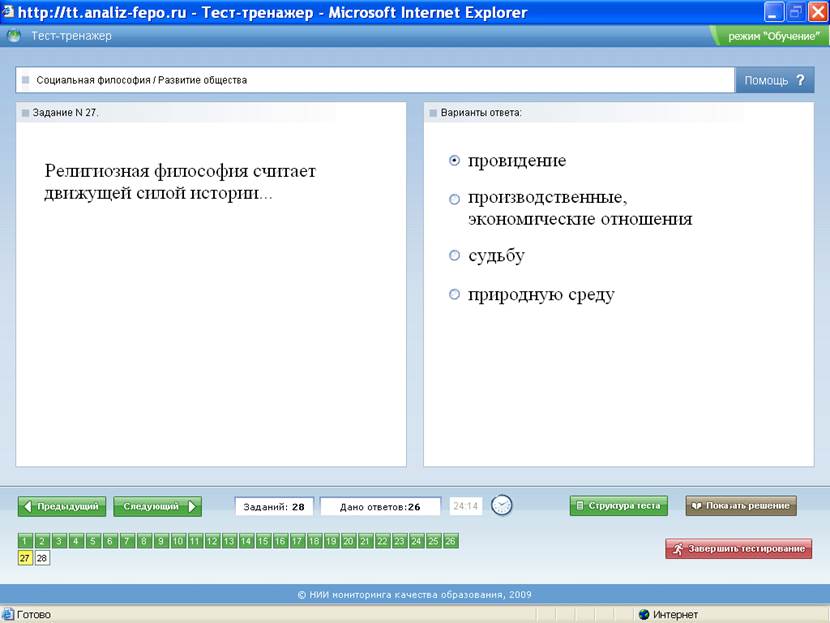The width and height of the screenshot is (830, 623).
Task: Jump to question 3
Action: [59, 541]
